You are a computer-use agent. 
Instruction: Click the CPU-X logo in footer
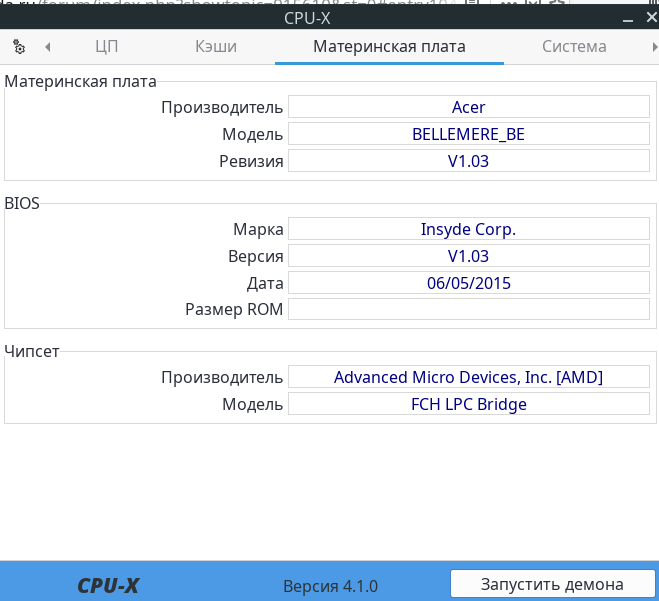[108, 586]
